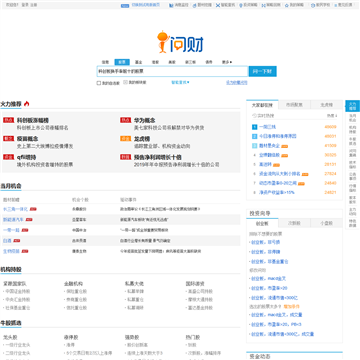Sort hot searches by the 热度 arrow

coord(332,116)
